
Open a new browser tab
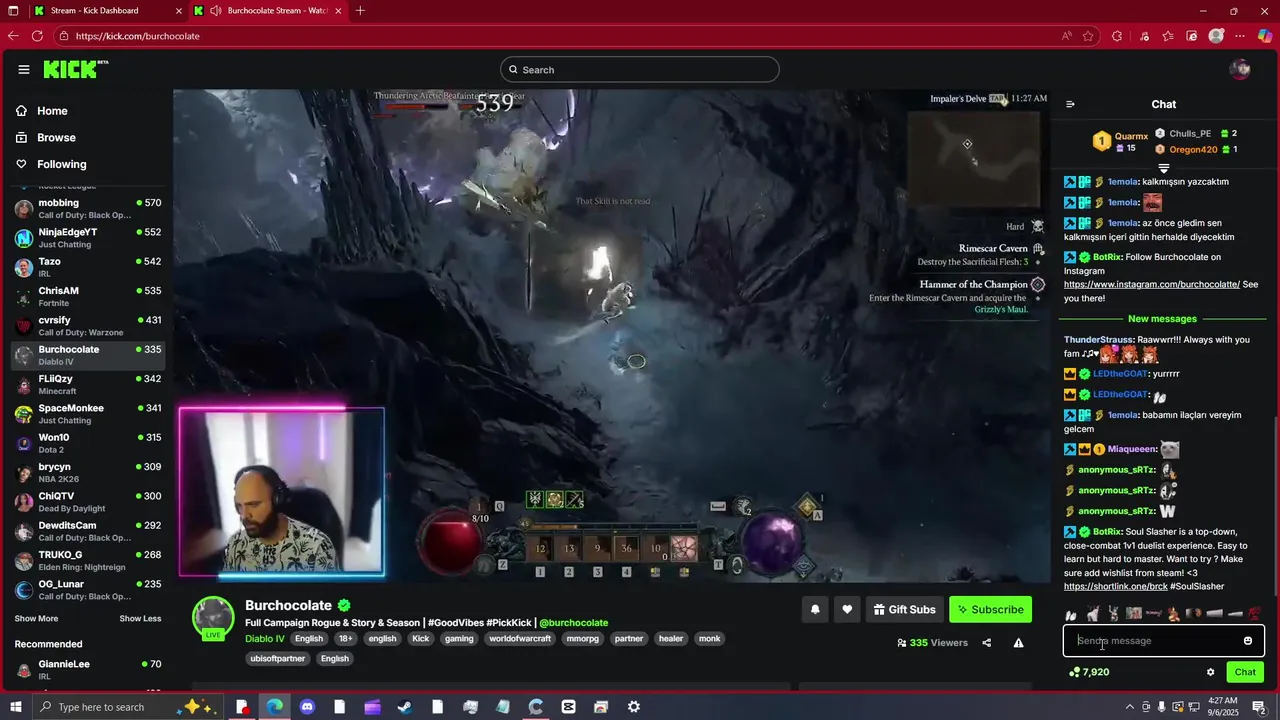tap(360, 11)
